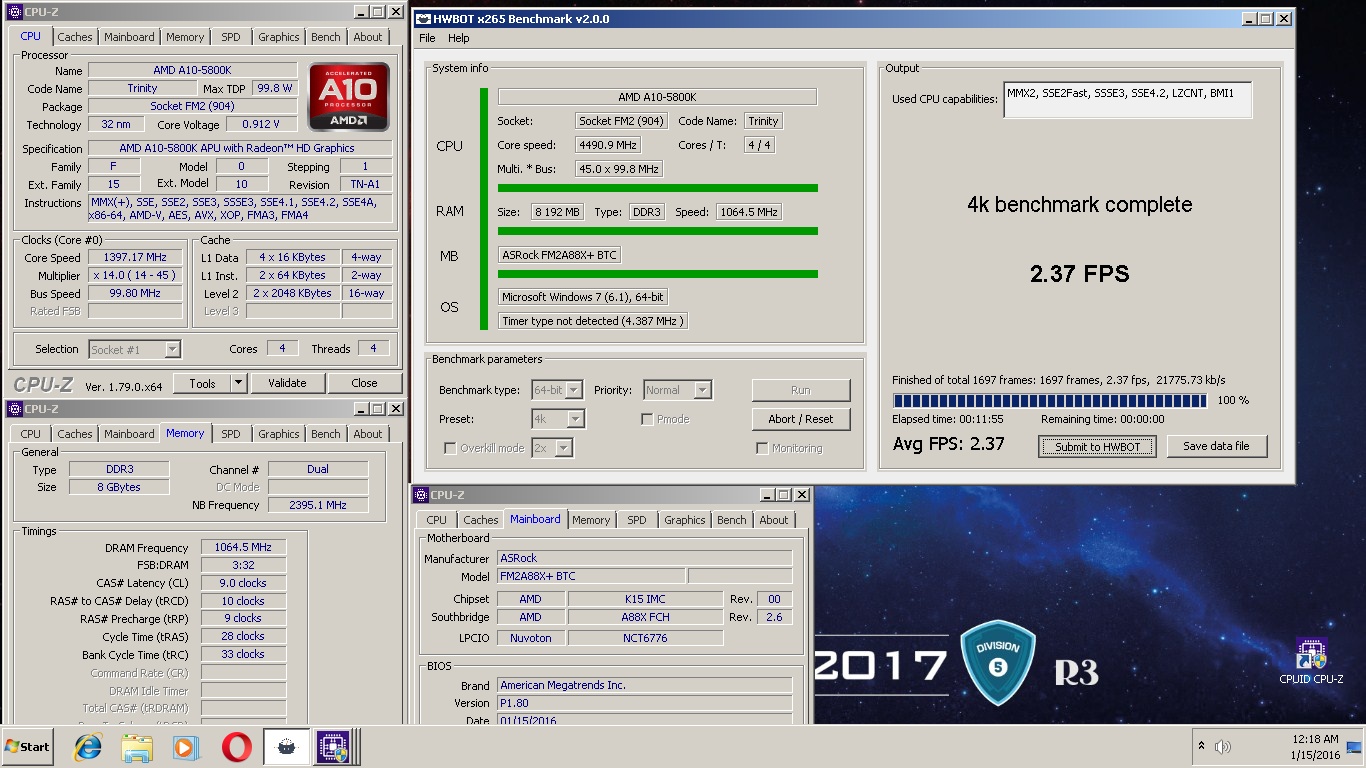Click LPCIO NCT6776 field
The image size is (1366, 768).
point(645,637)
